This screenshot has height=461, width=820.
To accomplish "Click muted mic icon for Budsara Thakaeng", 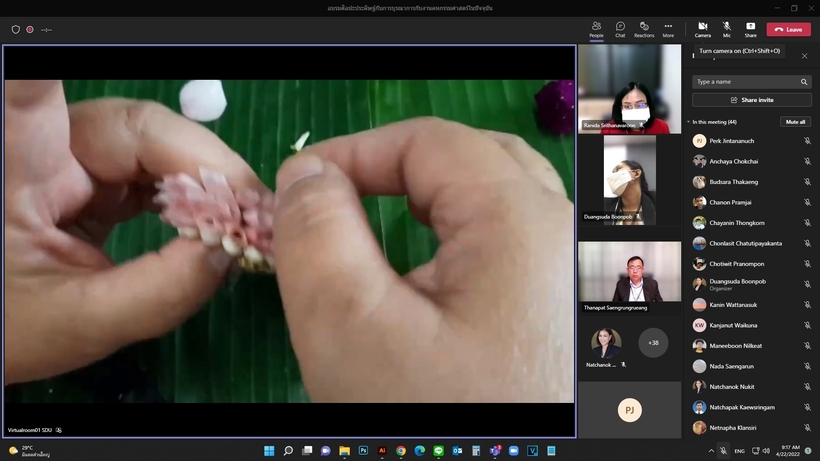I will click(807, 182).
